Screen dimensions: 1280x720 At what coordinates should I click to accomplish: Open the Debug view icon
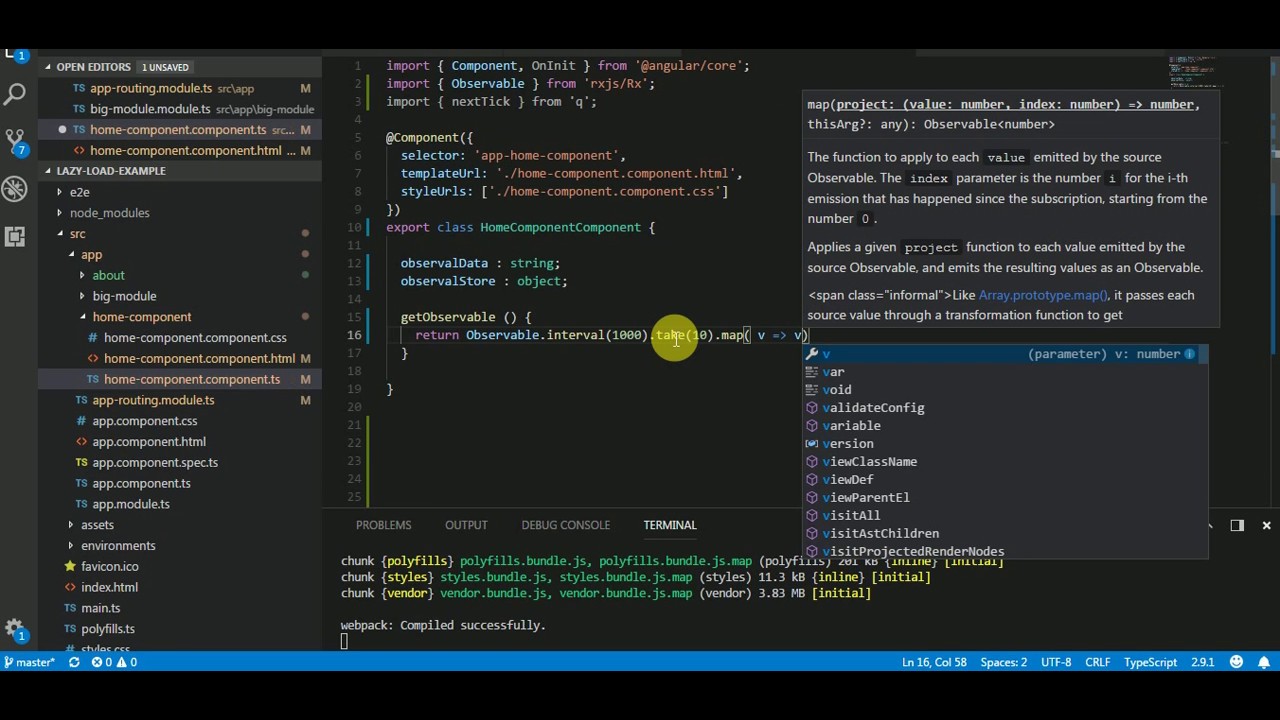pyautogui.click(x=15, y=189)
